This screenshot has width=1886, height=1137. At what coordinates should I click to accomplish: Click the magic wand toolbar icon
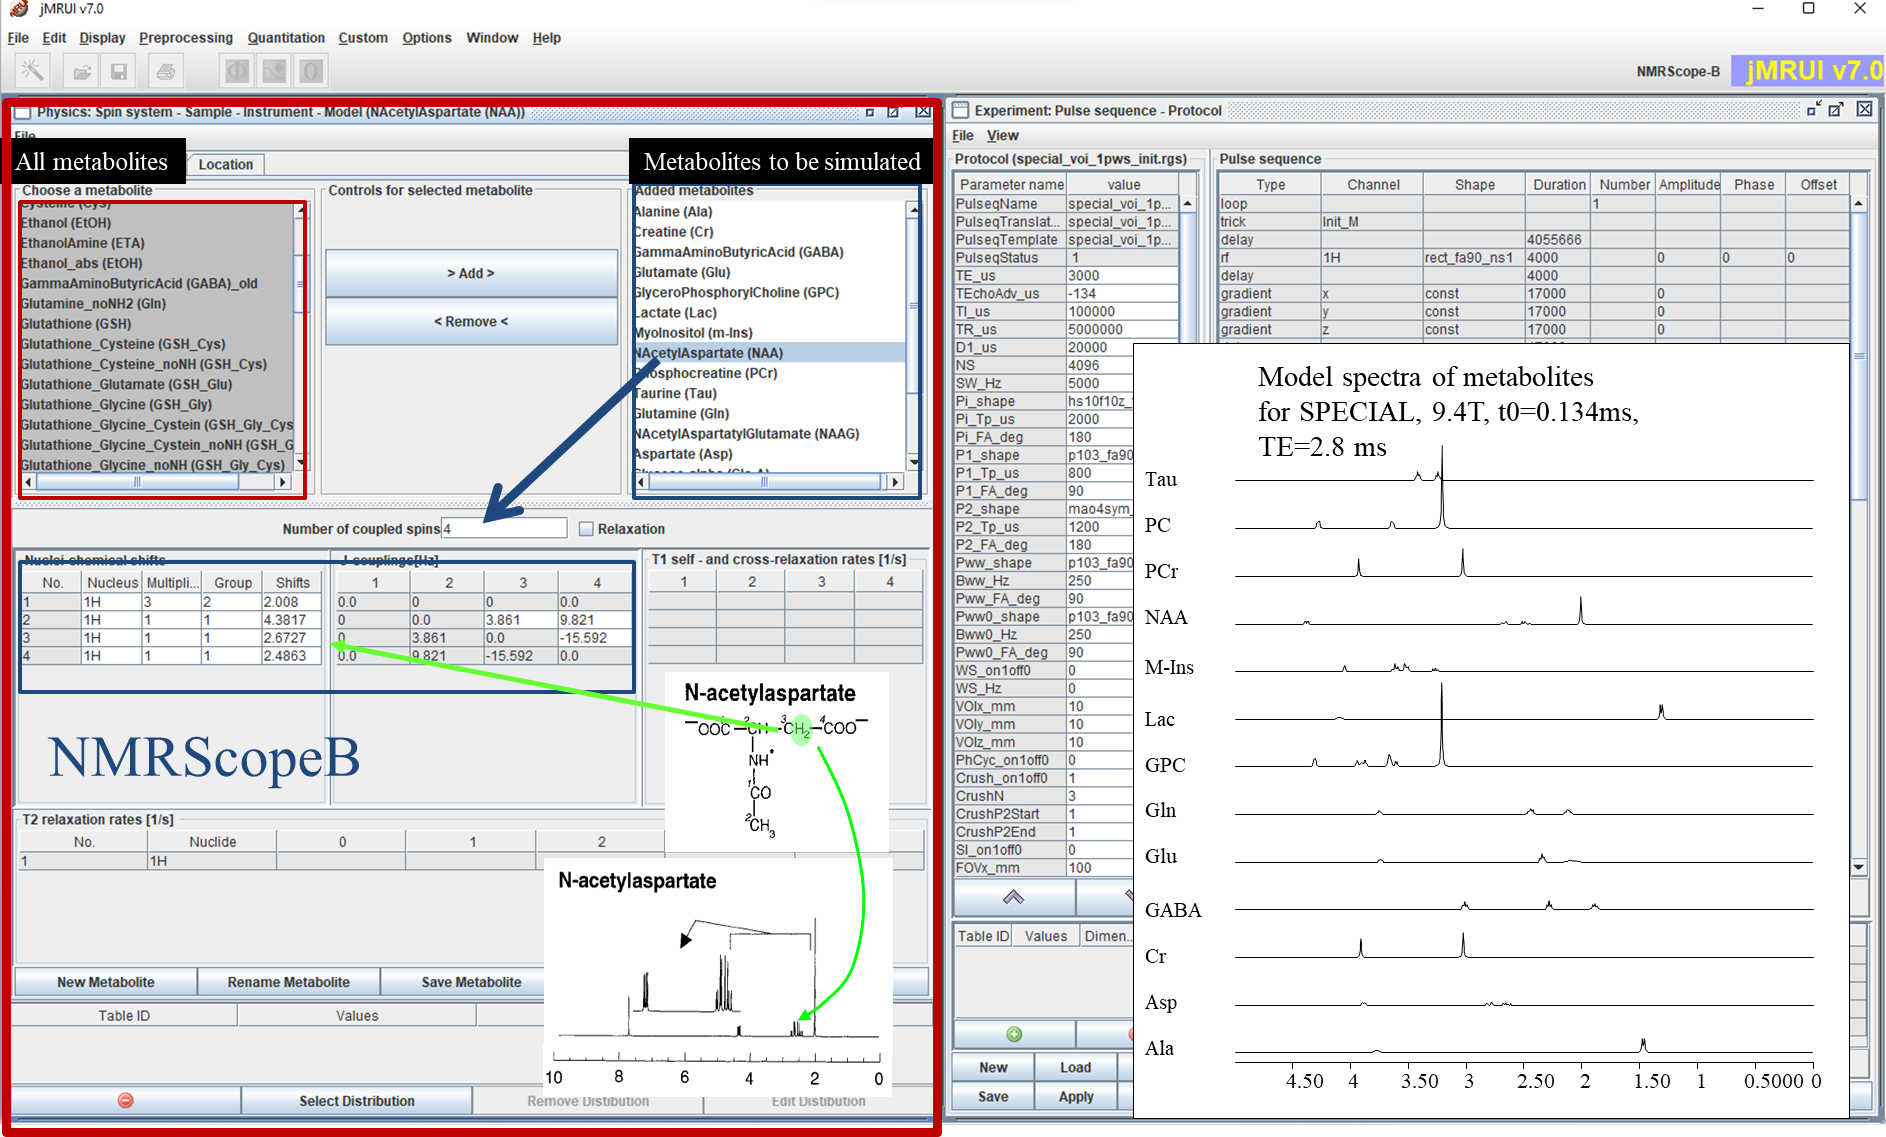[x=32, y=71]
